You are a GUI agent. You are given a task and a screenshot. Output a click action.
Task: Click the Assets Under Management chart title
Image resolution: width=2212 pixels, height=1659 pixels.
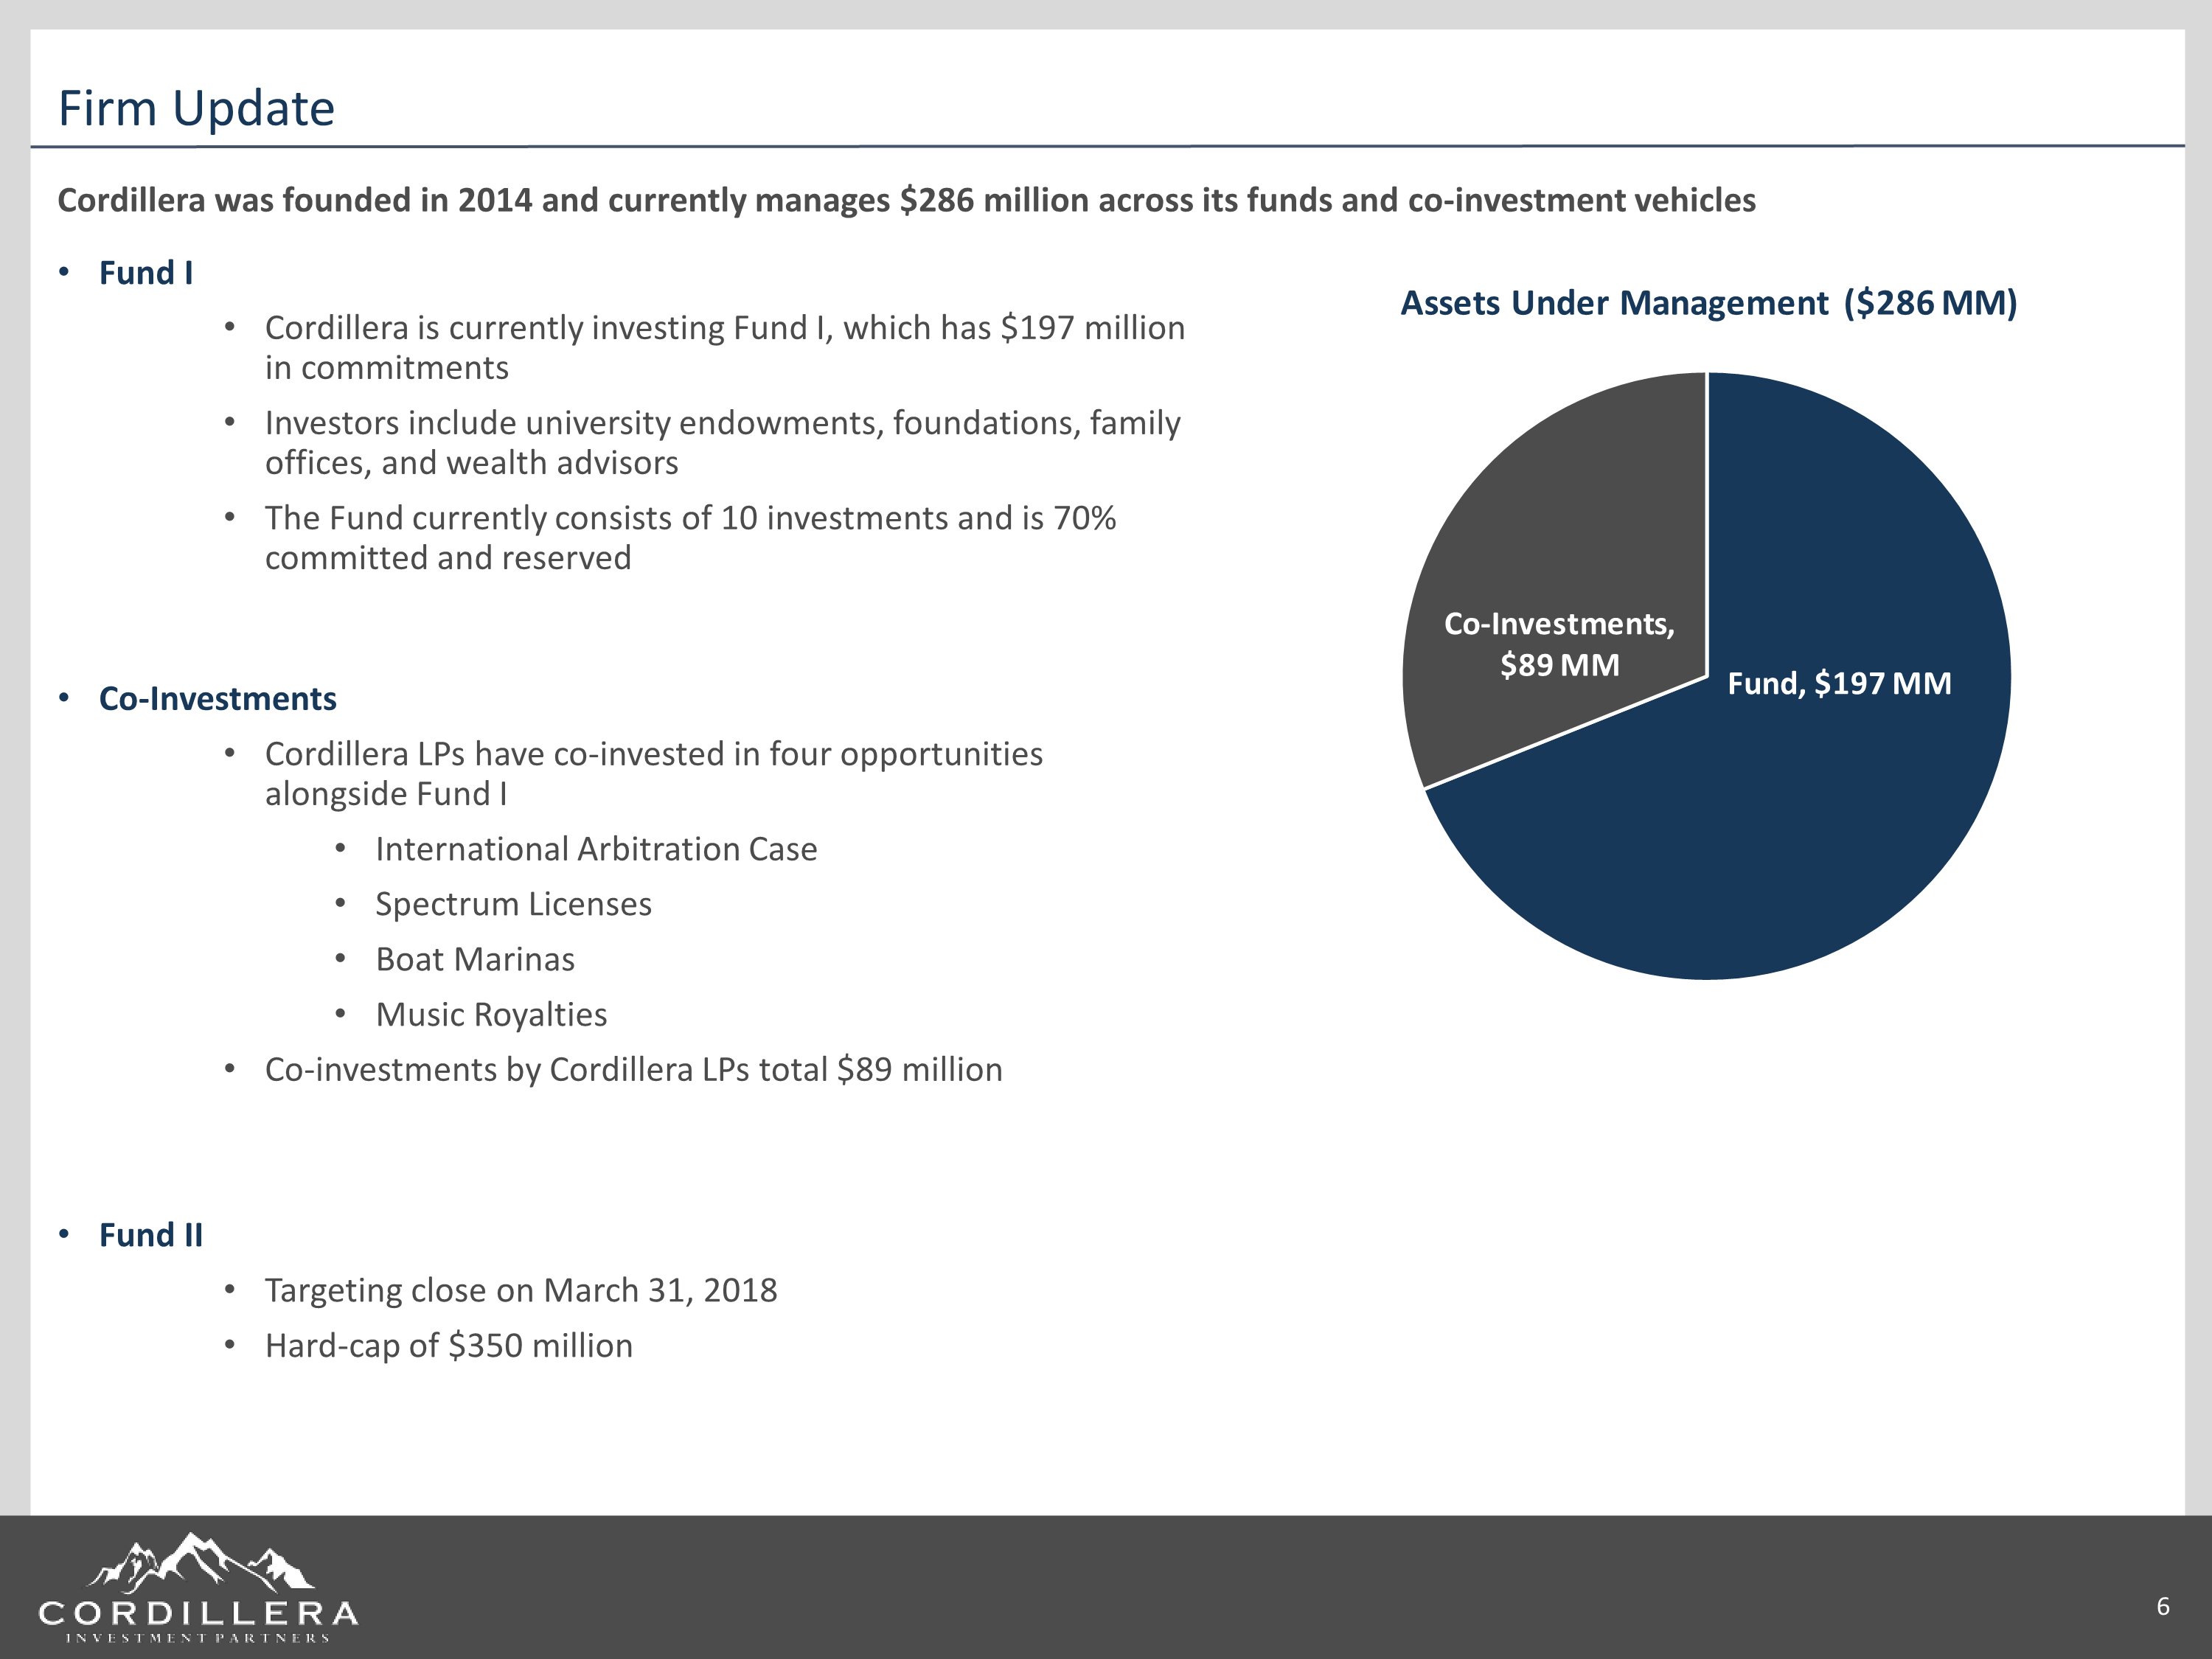[x=1708, y=303]
